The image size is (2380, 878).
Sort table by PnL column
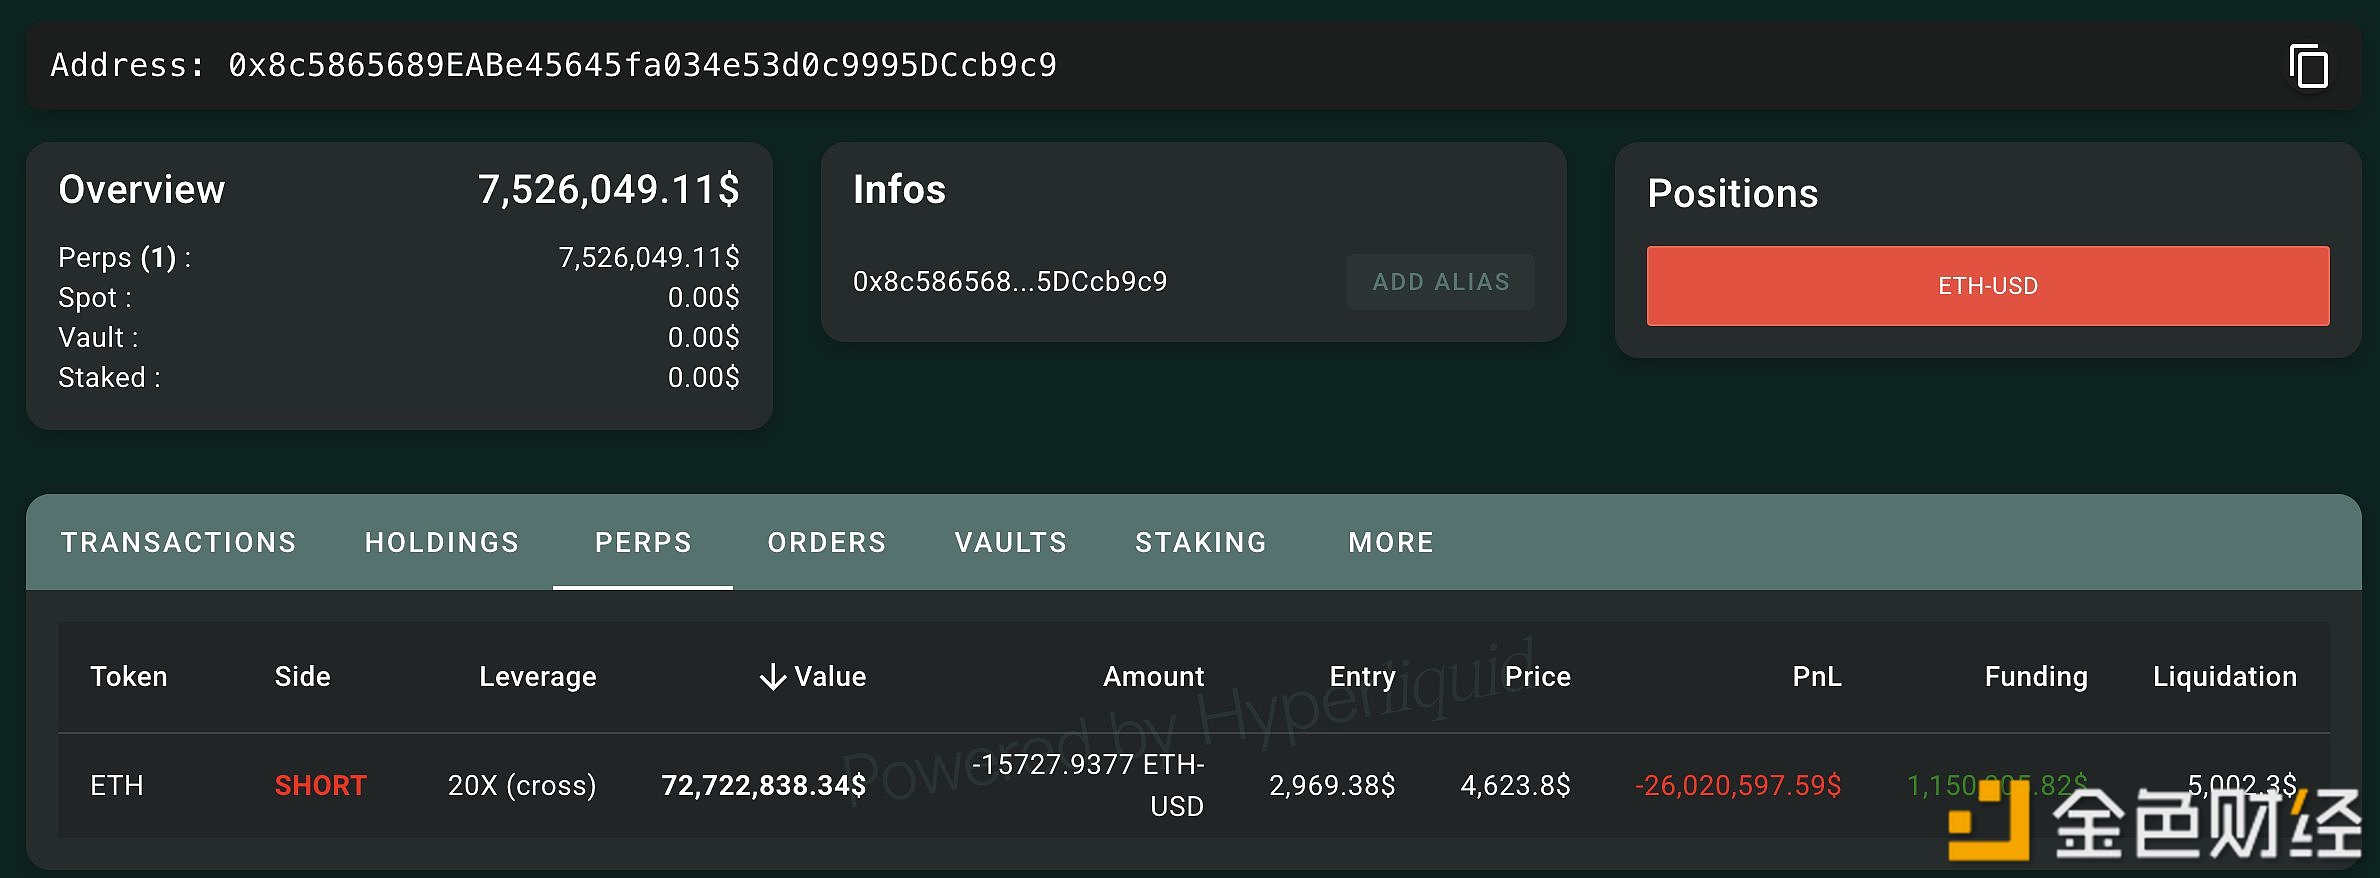click(1815, 677)
